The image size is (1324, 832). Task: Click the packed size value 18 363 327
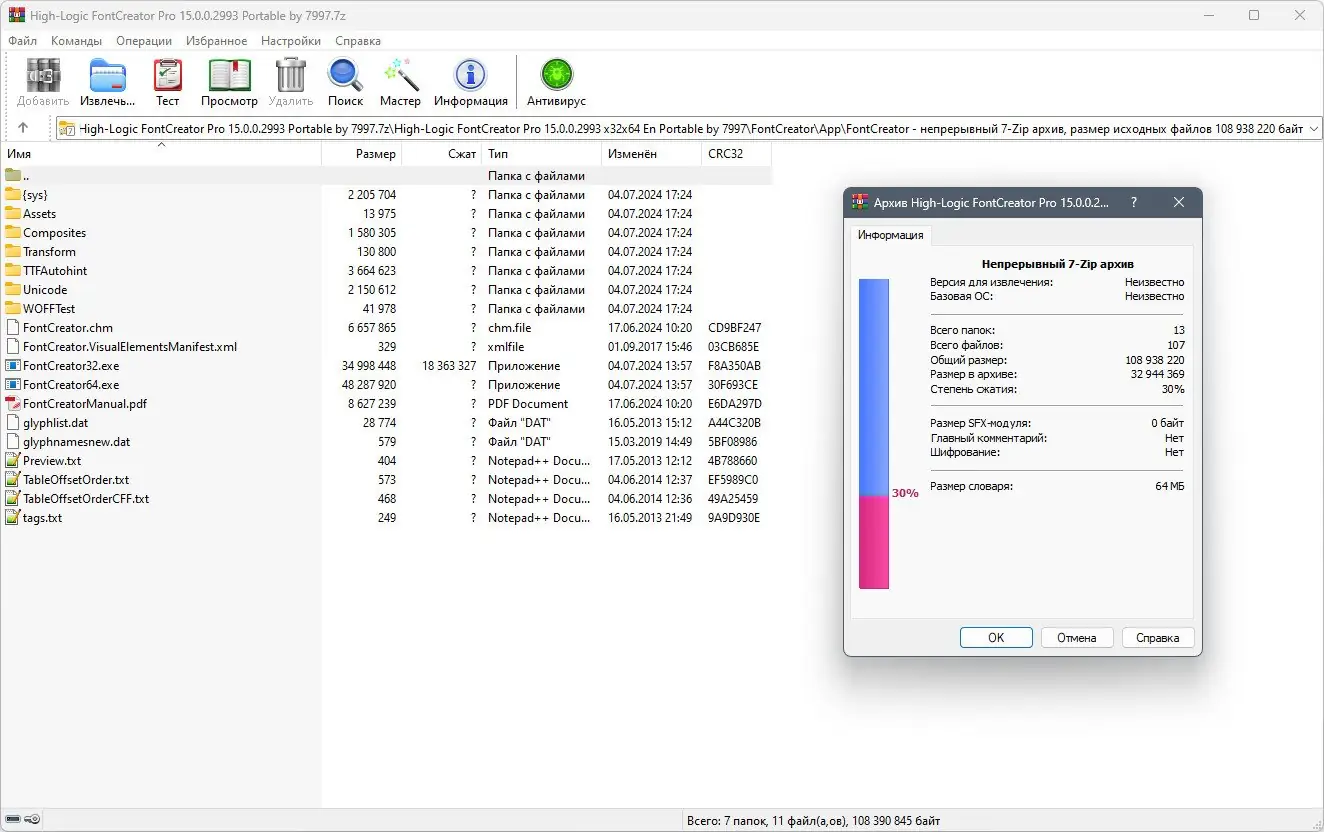[x=449, y=366]
